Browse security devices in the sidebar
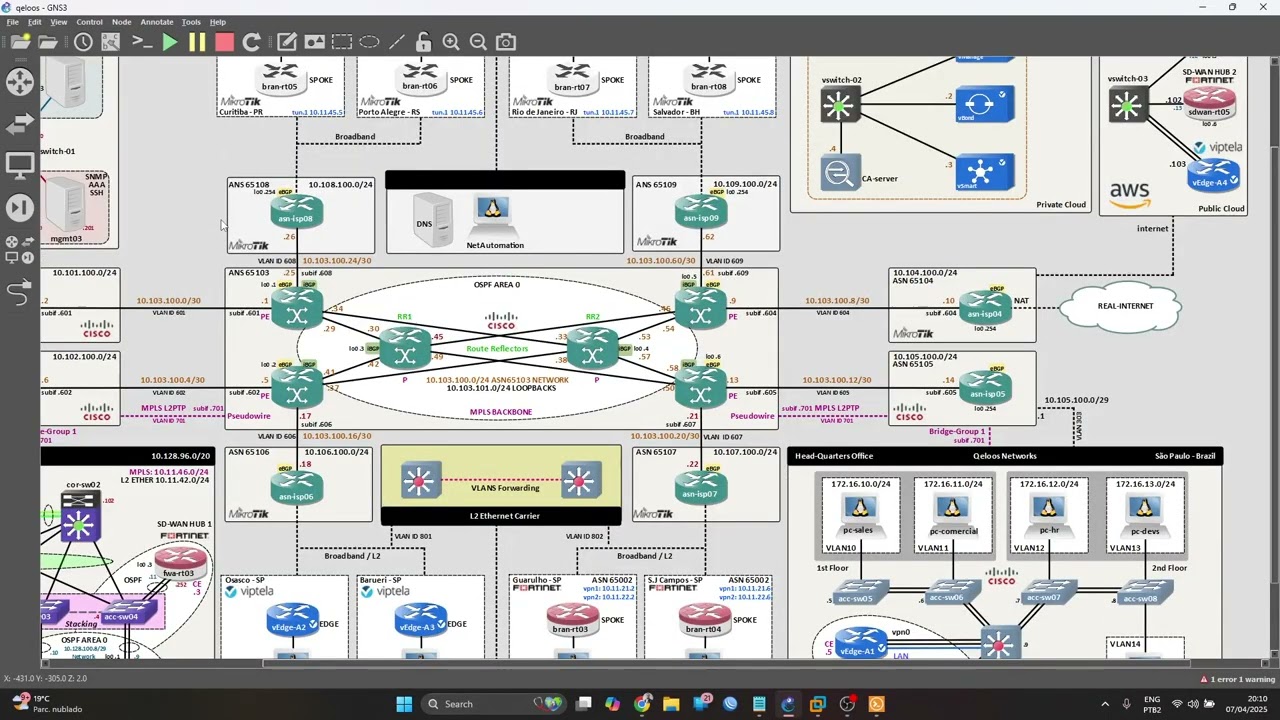 20,208
